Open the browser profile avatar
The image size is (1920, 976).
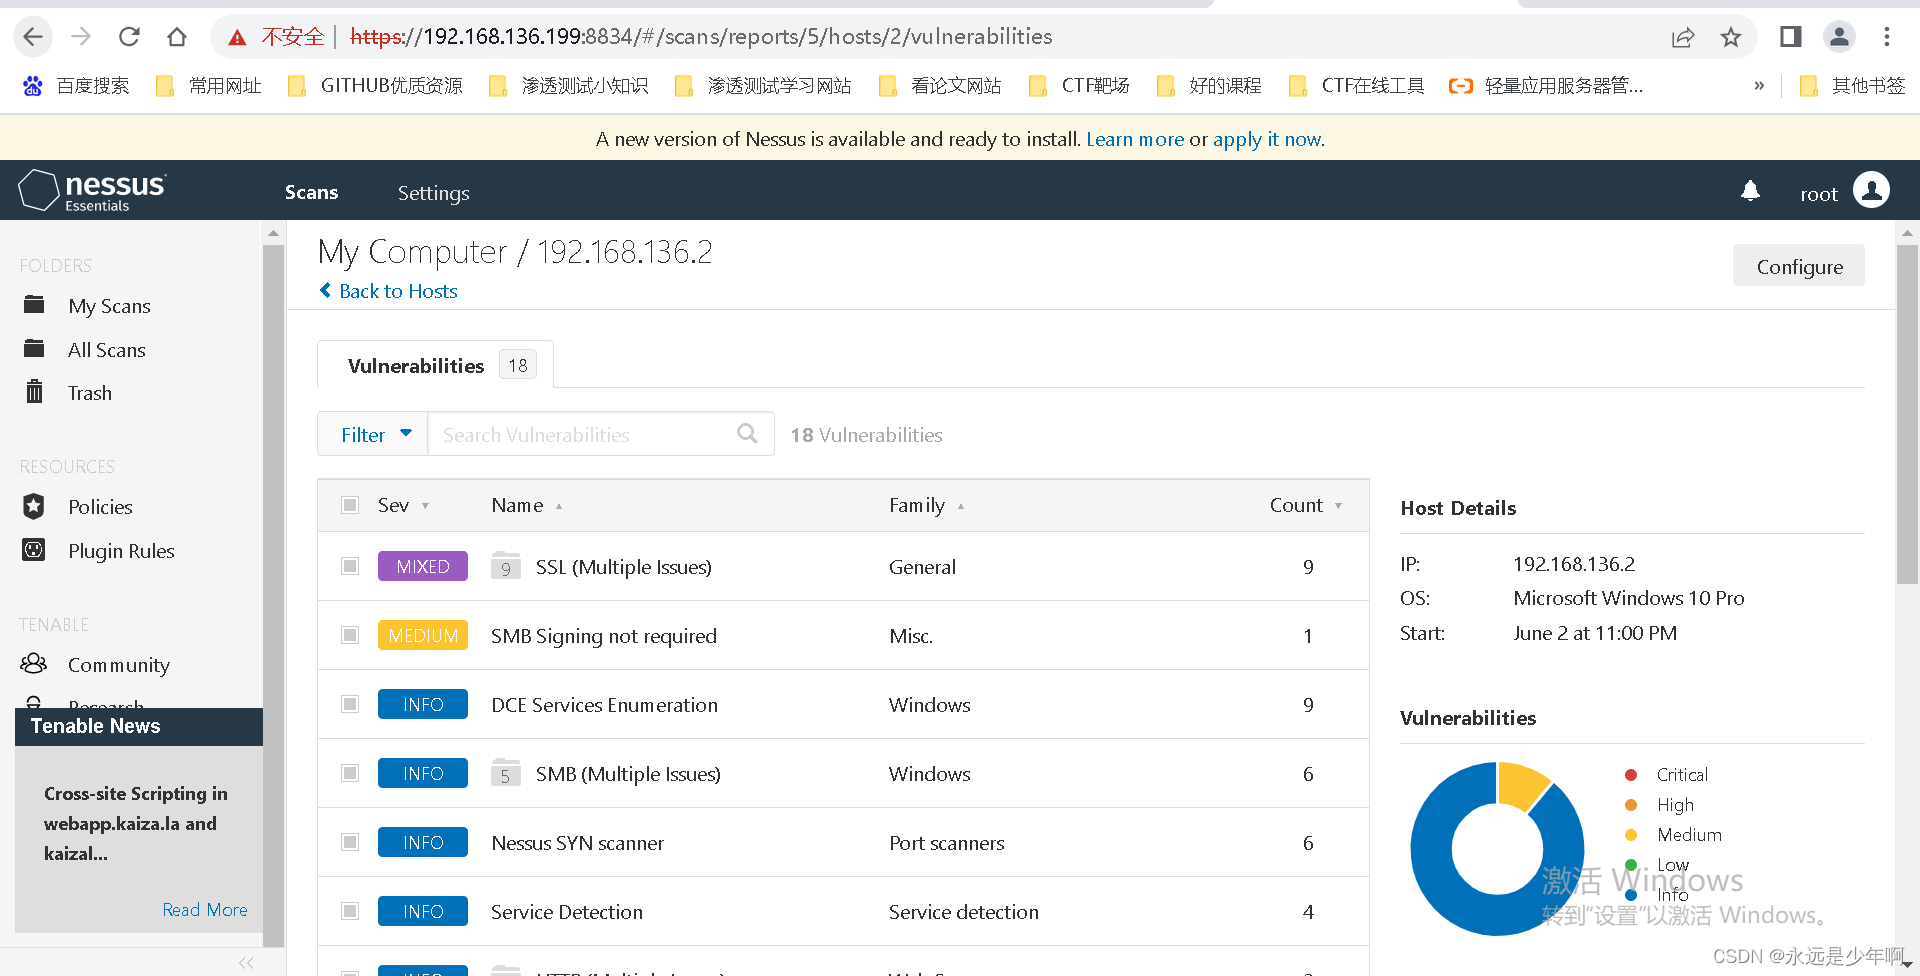(x=1839, y=37)
